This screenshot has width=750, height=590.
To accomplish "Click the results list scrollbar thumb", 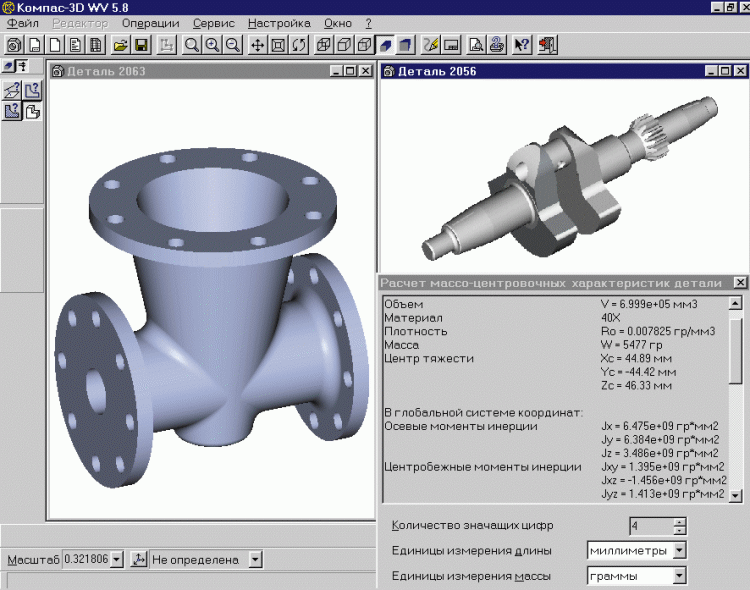I will (735, 350).
